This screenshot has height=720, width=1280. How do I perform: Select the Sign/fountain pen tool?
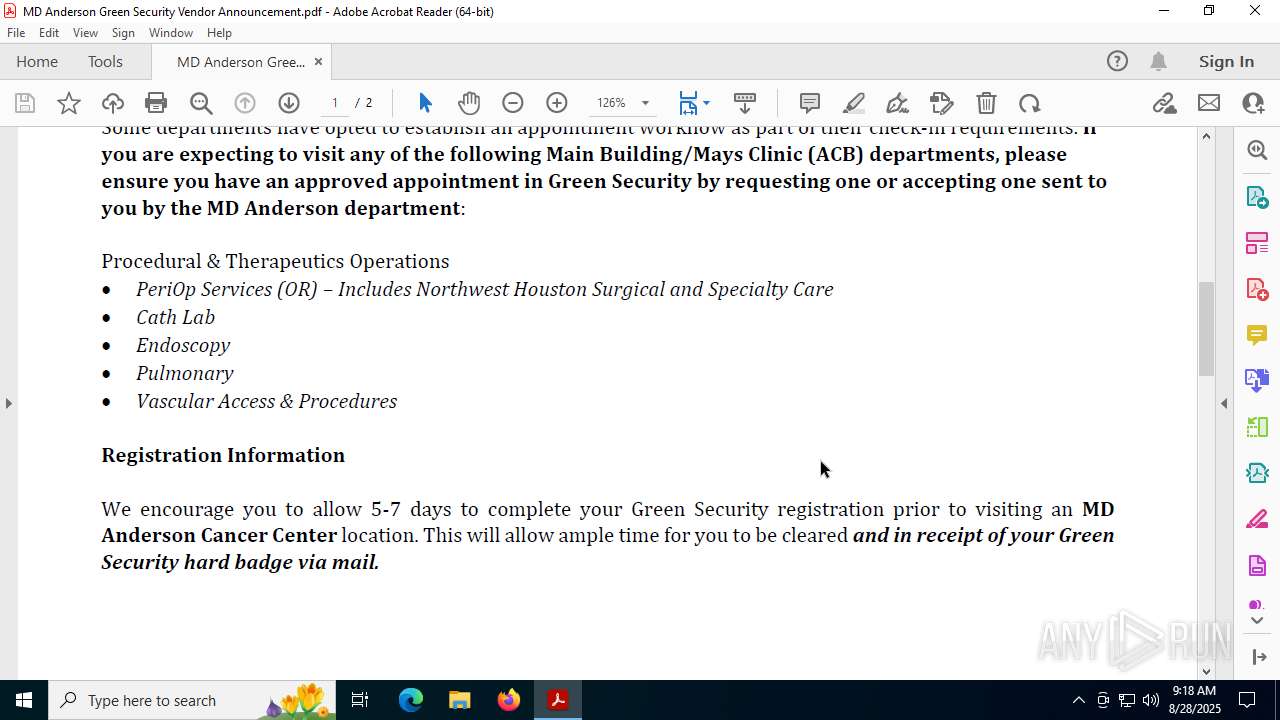[898, 103]
